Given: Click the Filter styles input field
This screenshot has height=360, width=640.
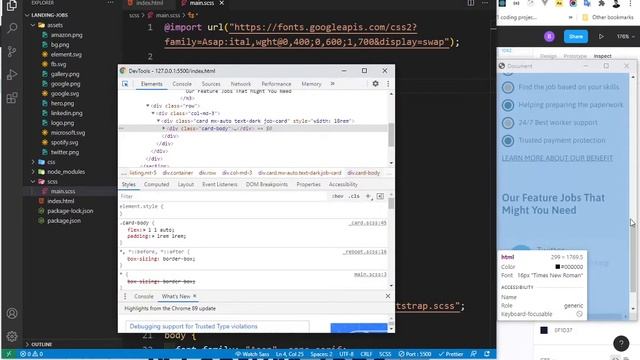Looking at the screenshot, I should click(x=224, y=196).
